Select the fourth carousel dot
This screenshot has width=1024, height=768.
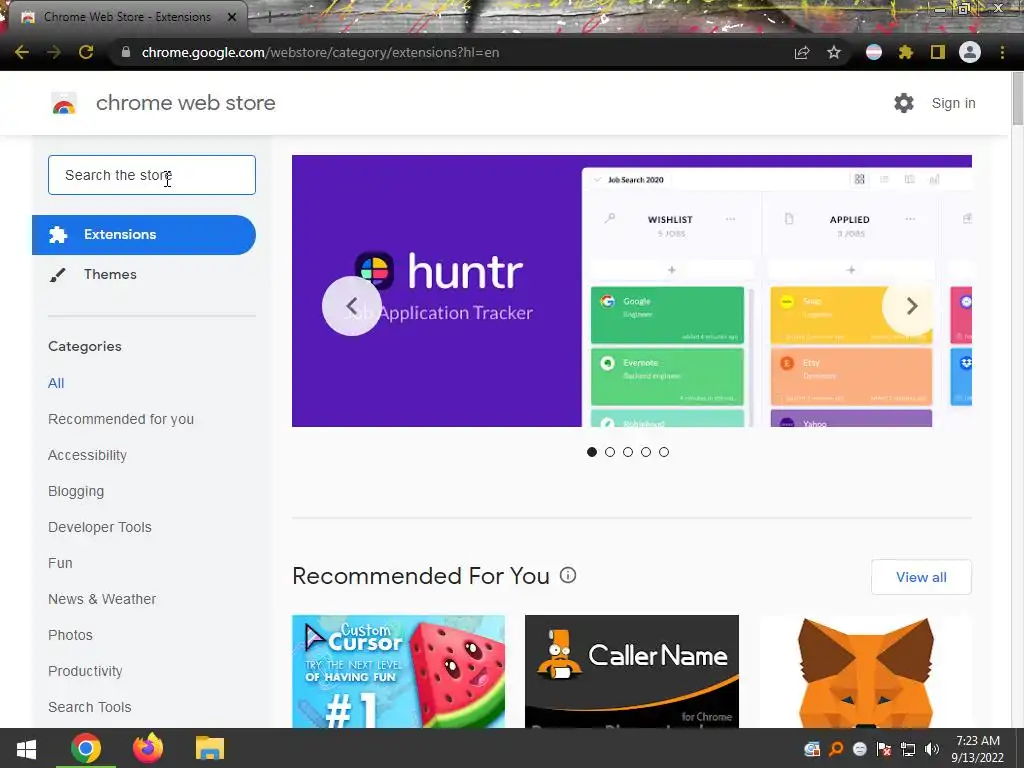coord(646,452)
